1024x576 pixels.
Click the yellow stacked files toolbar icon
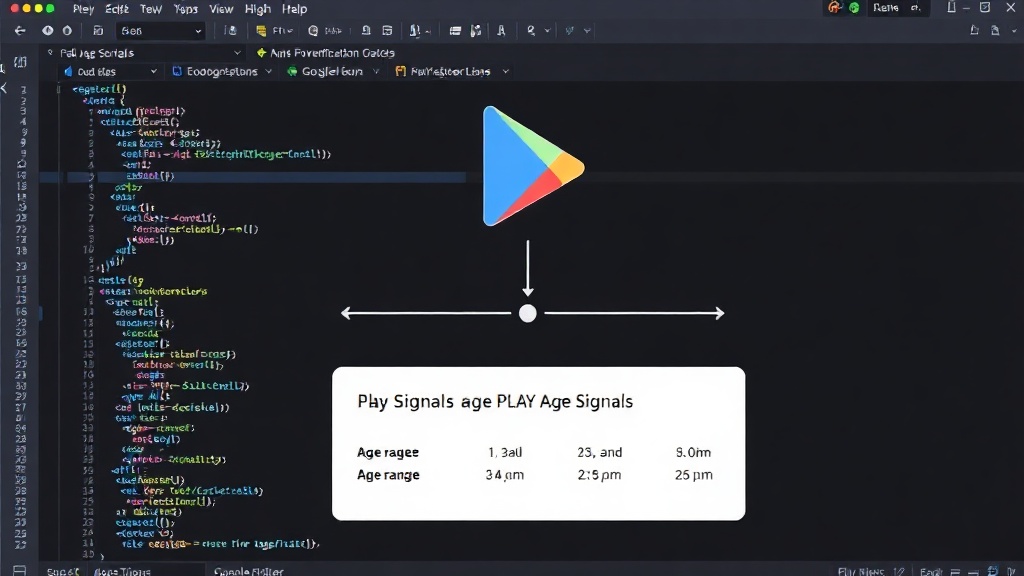click(x=261, y=31)
